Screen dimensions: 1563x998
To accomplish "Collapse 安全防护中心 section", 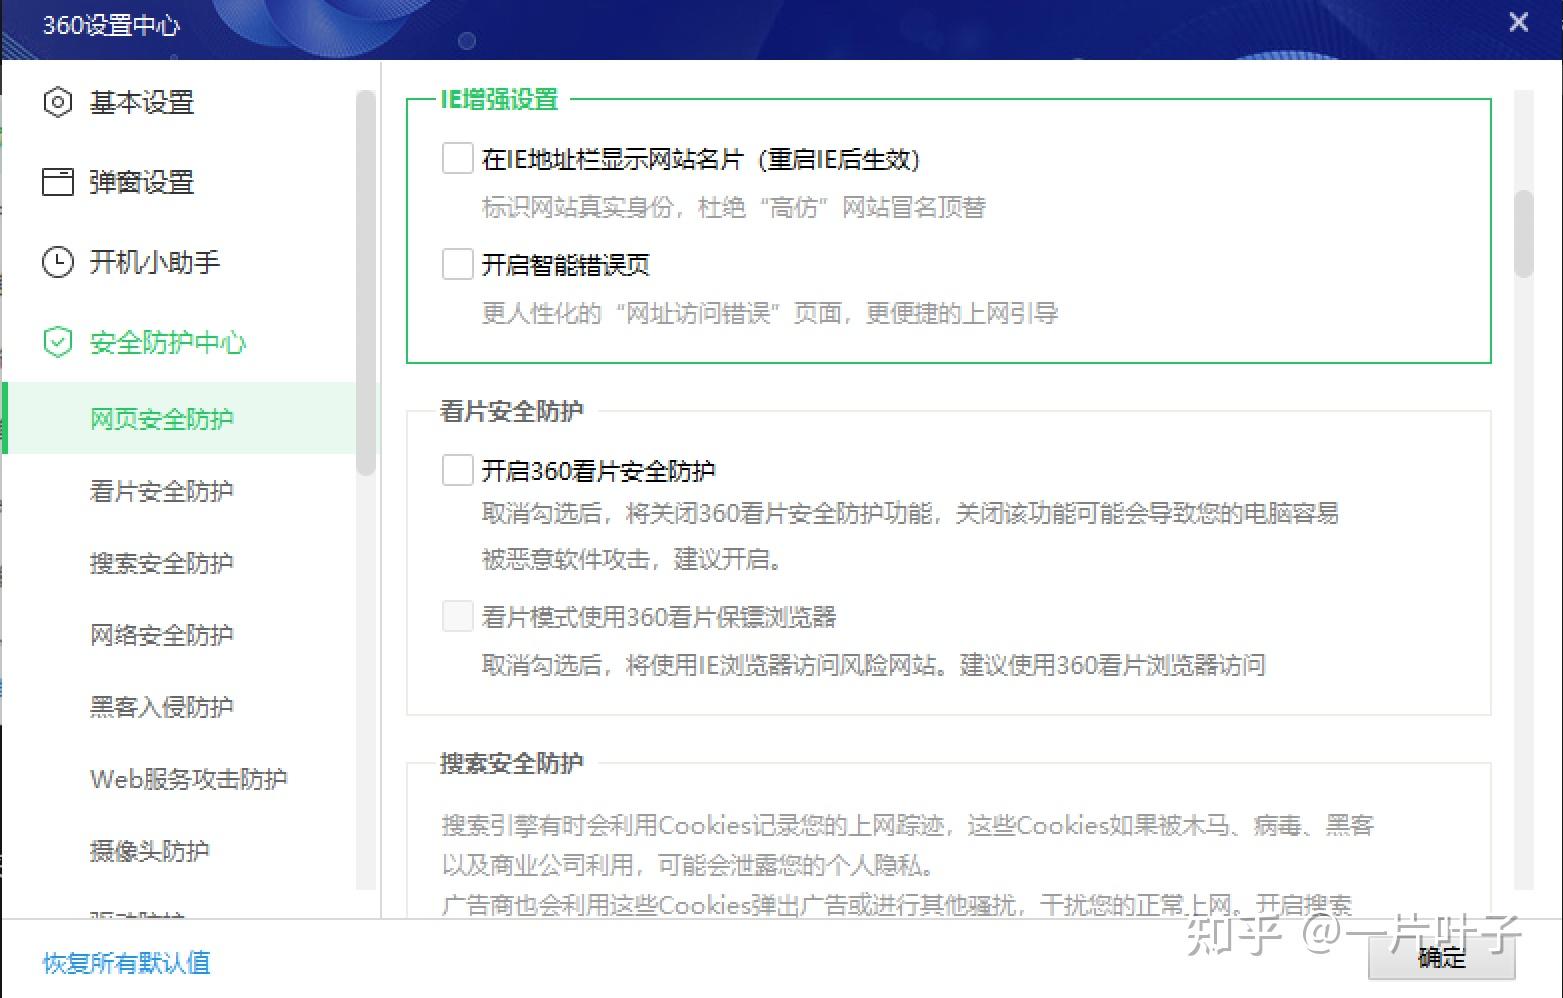I will tap(167, 342).
